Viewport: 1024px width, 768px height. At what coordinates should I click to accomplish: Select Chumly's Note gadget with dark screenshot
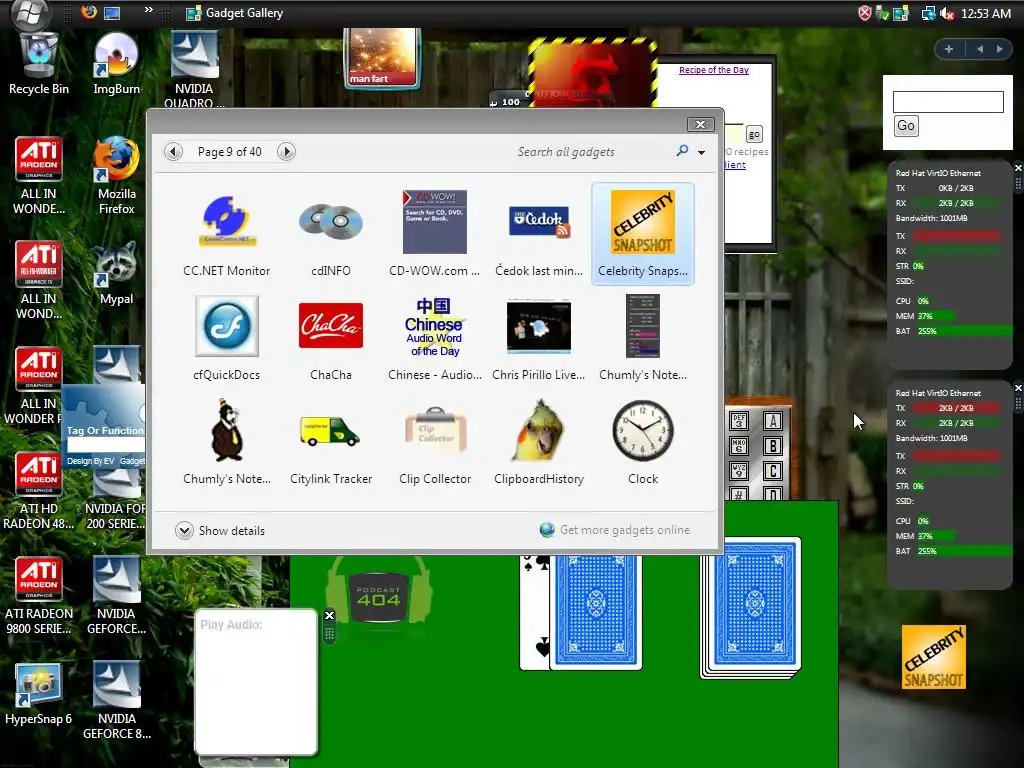point(643,338)
